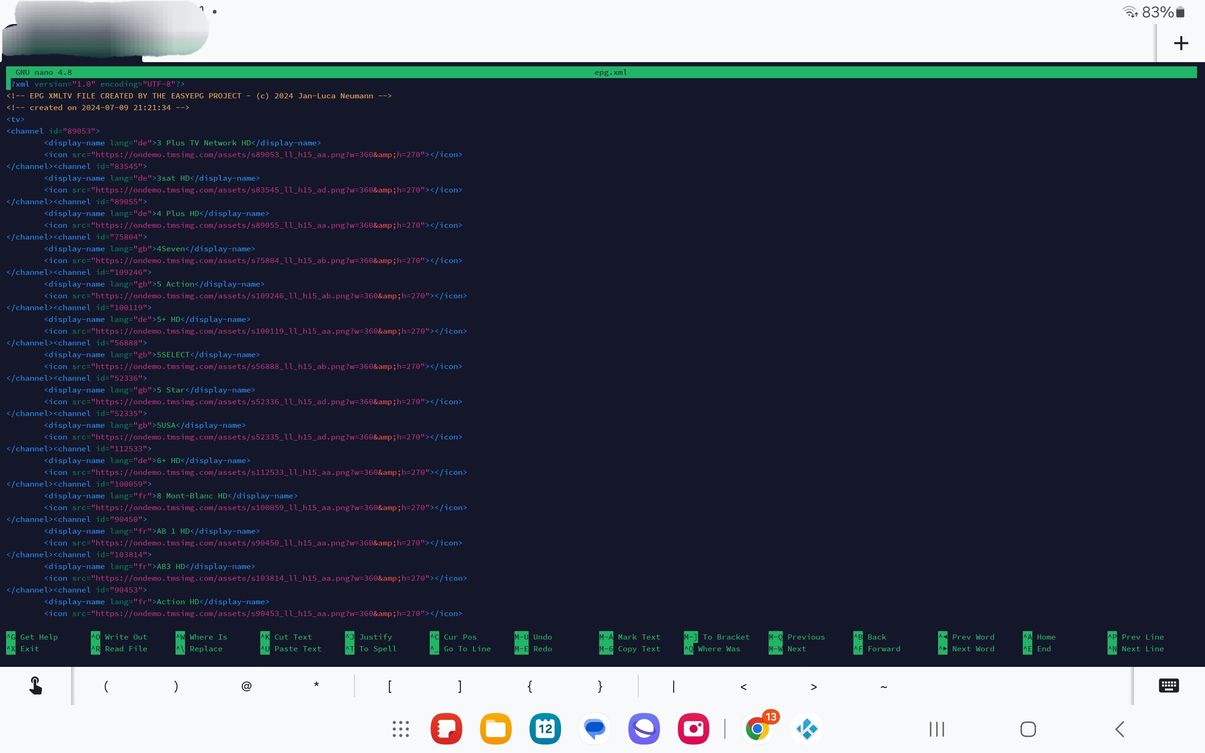Place cursor on 'AB 1 HD' display-name
This screenshot has height=753, width=1205.
(152, 531)
